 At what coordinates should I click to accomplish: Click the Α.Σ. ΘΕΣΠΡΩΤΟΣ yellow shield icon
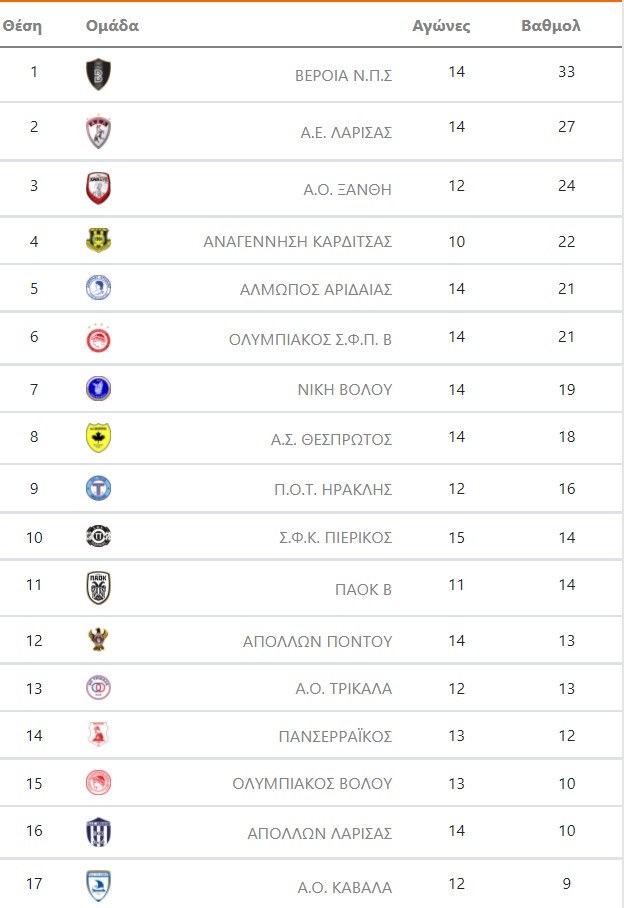coord(98,437)
